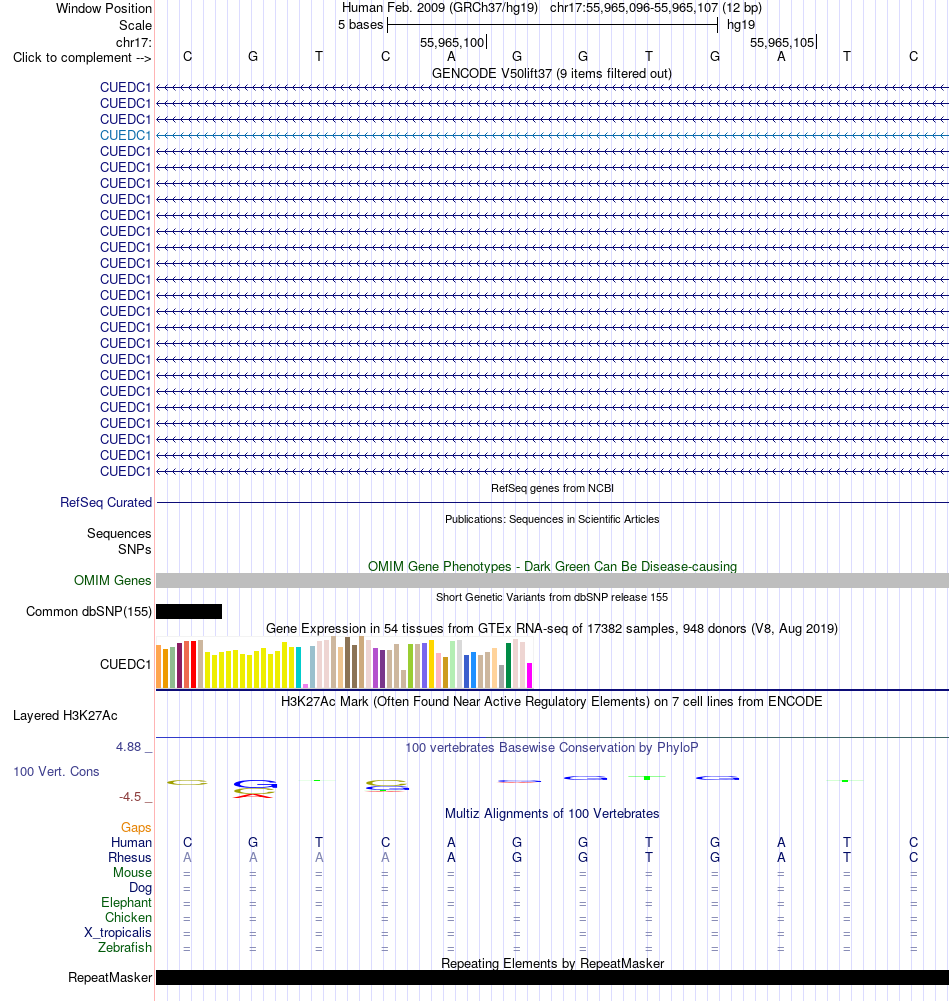Image resolution: width=950 pixels, height=1001 pixels.
Task: Click the 55,965,100 coordinate marker
Action: (452, 43)
